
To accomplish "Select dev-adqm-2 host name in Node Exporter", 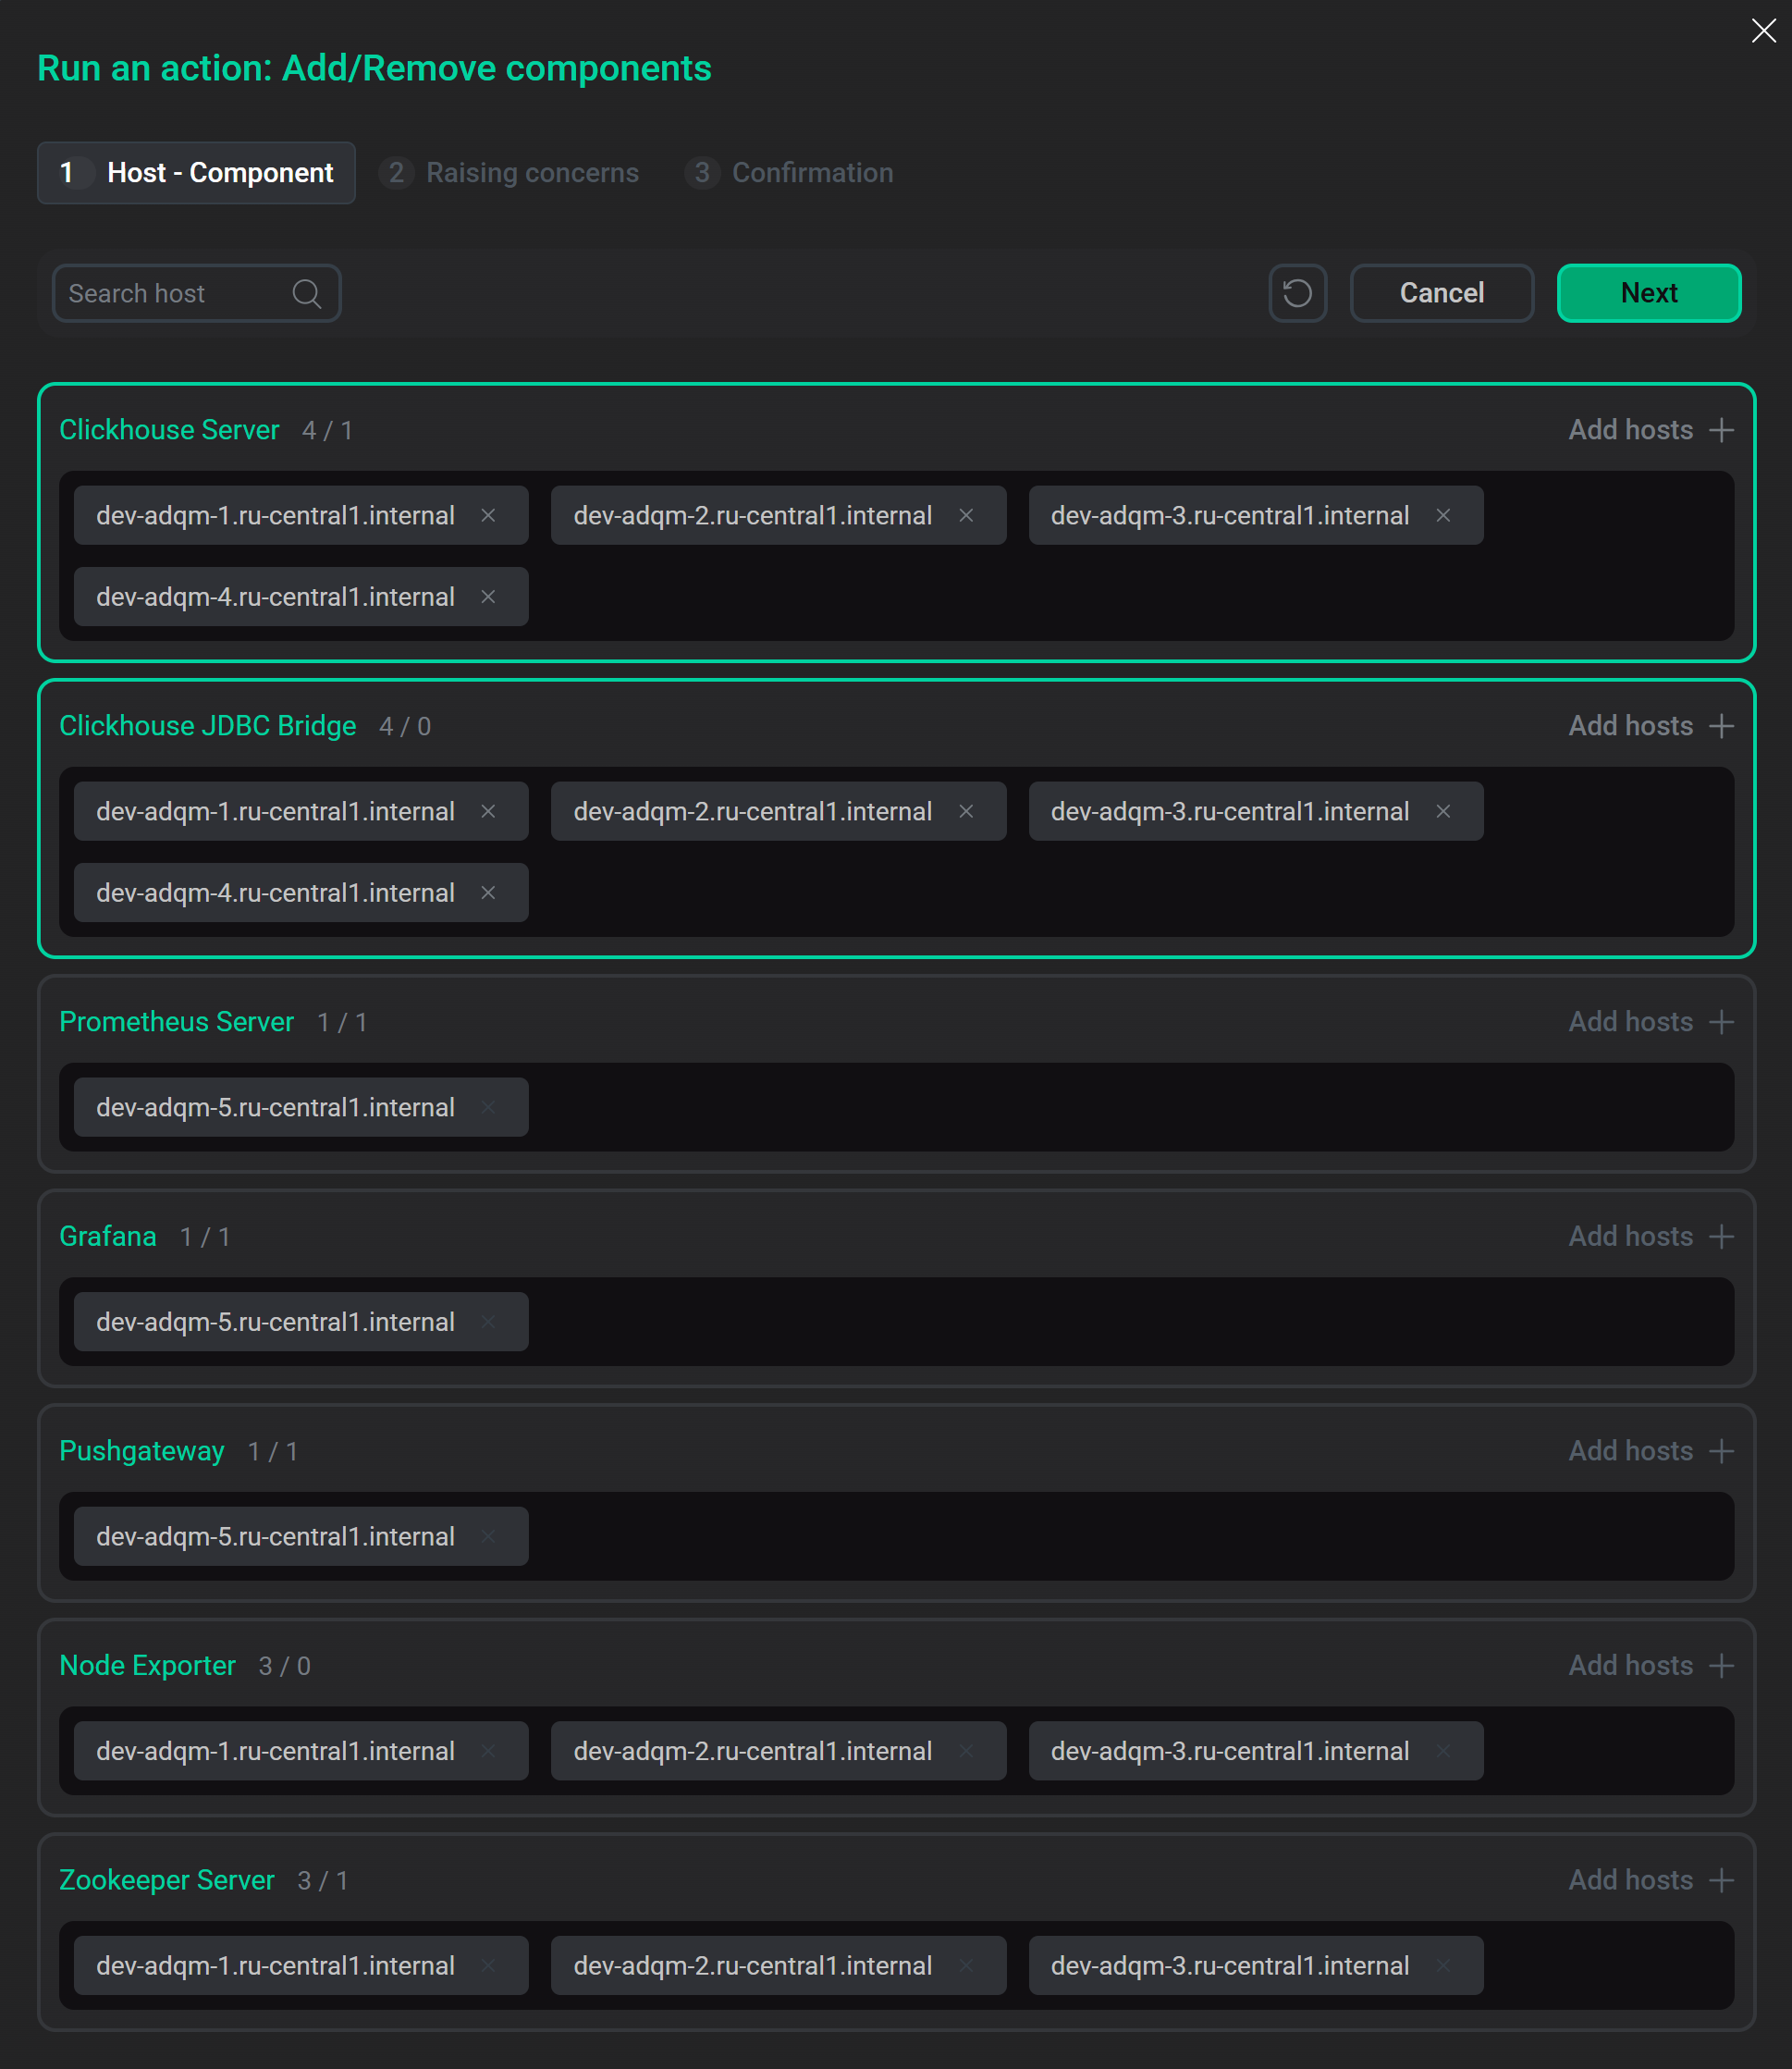I will (753, 1752).
